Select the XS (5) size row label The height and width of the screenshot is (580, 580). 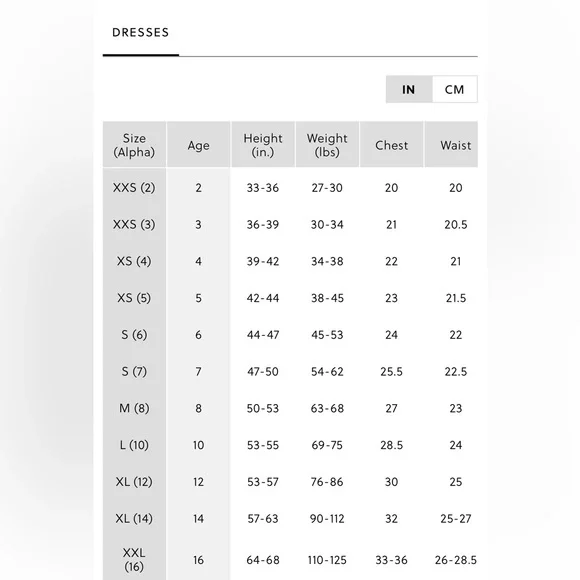[x=134, y=298]
